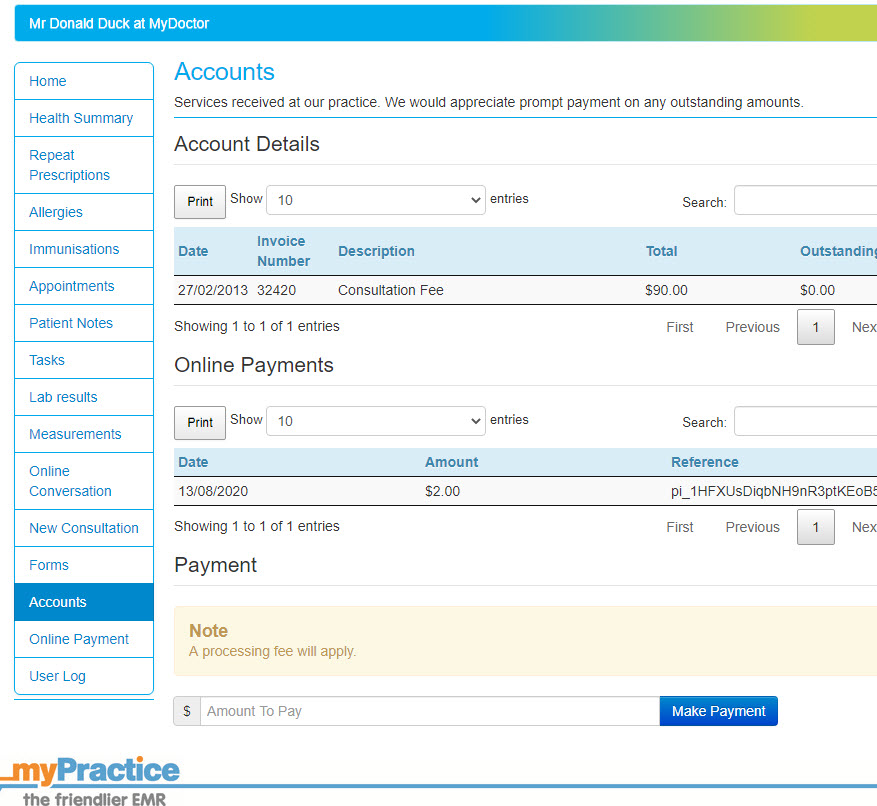Click the 27/02/2013 date cell

(213, 290)
